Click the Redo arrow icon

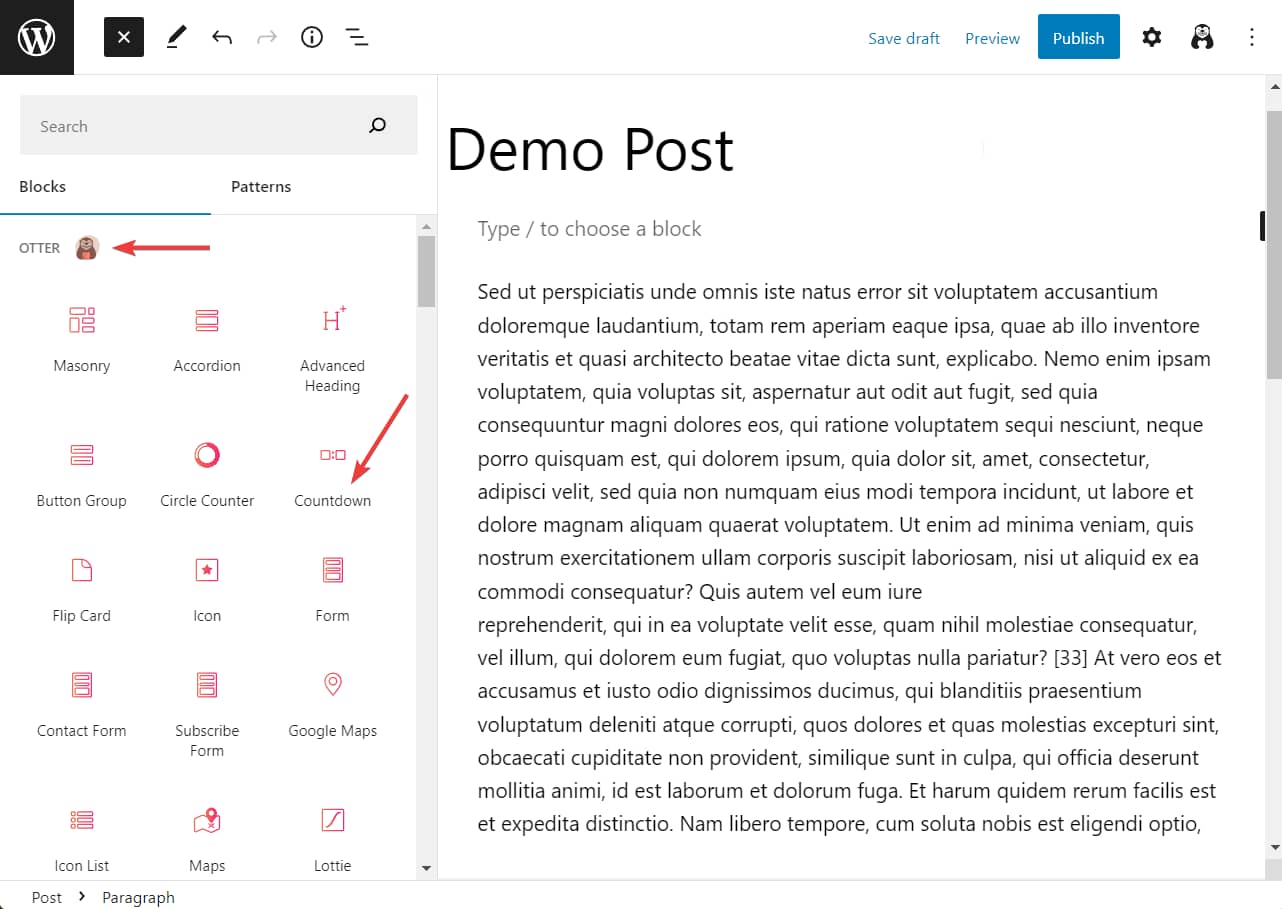tap(267, 38)
